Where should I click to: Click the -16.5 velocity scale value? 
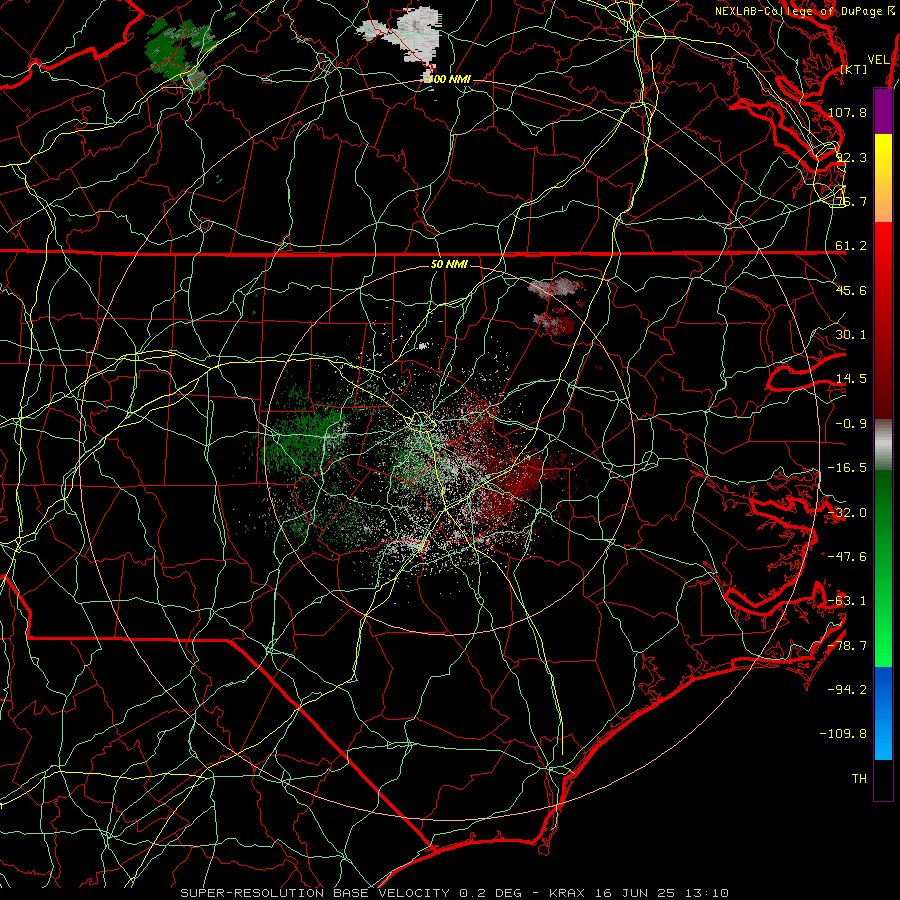[x=847, y=468]
